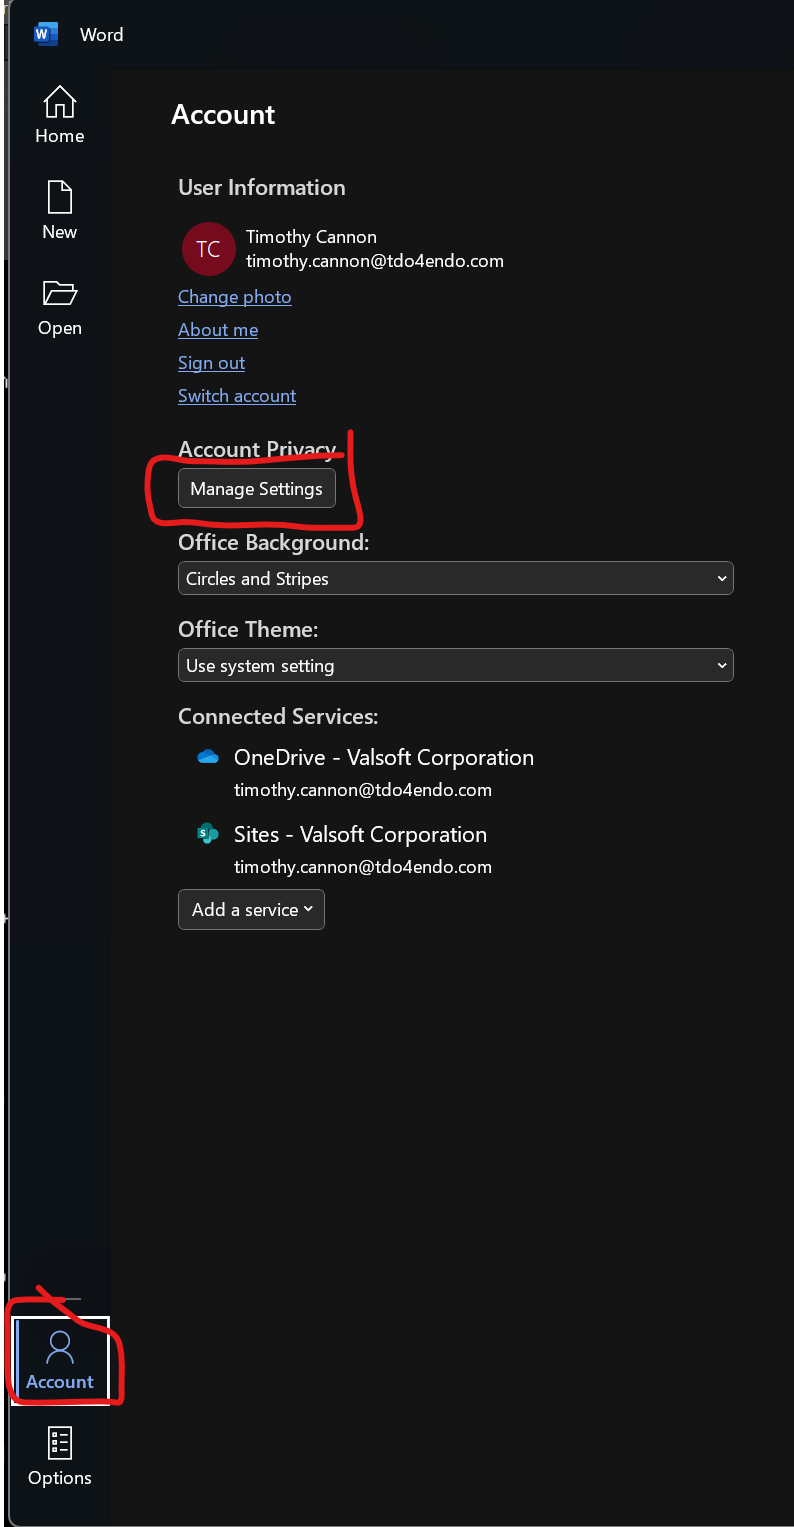Click the Word logo icon in title bar
This screenshot has width=794, height=1527.
(46, 34)
